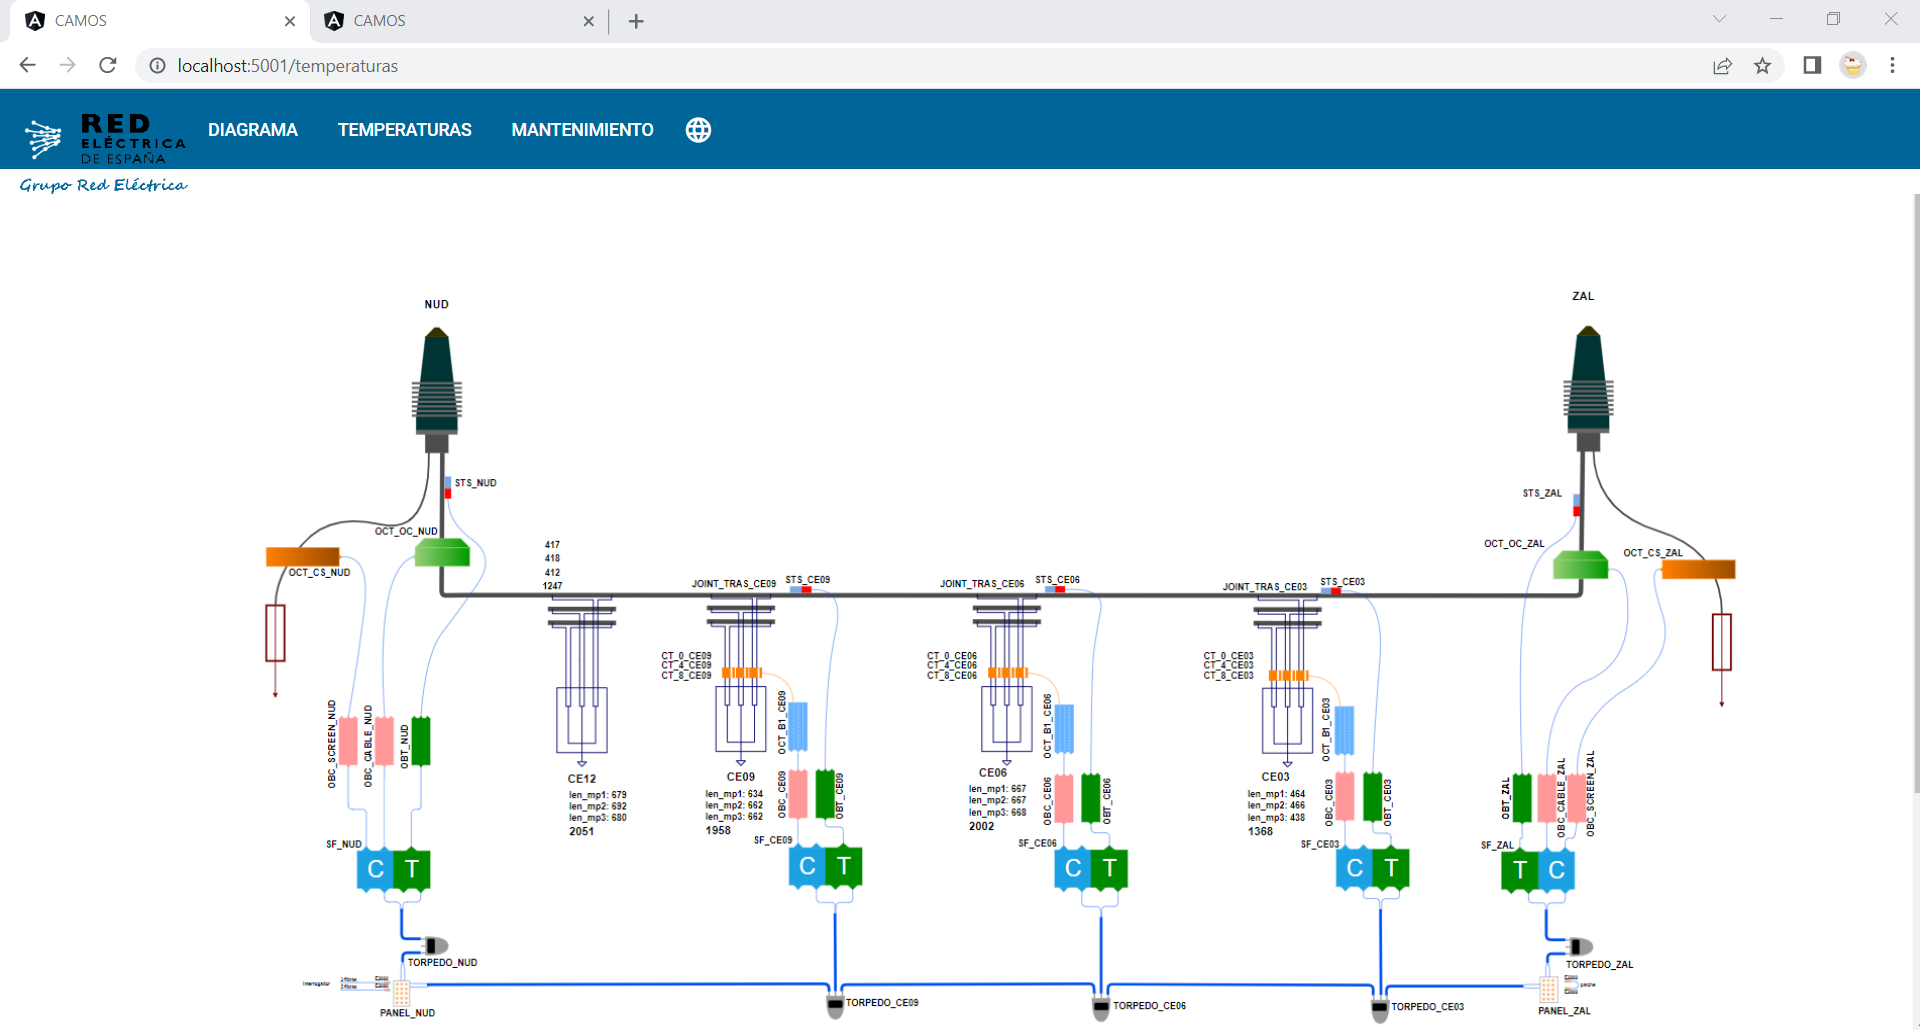
Task: Click the CE09 joint chamber box
Action: click(x=741, y=719)
